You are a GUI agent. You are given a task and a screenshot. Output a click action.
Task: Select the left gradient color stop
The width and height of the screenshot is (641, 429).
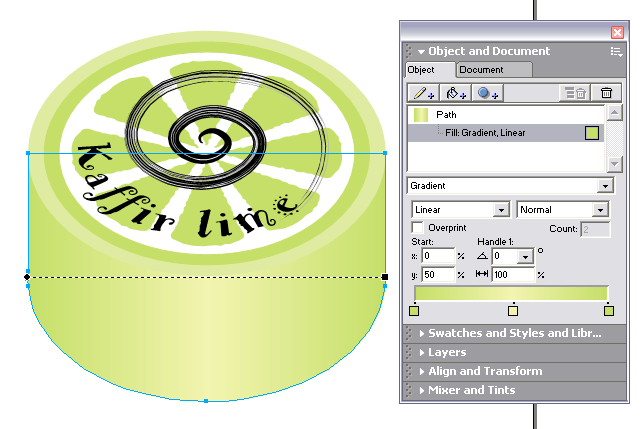[x=414, y=311]
